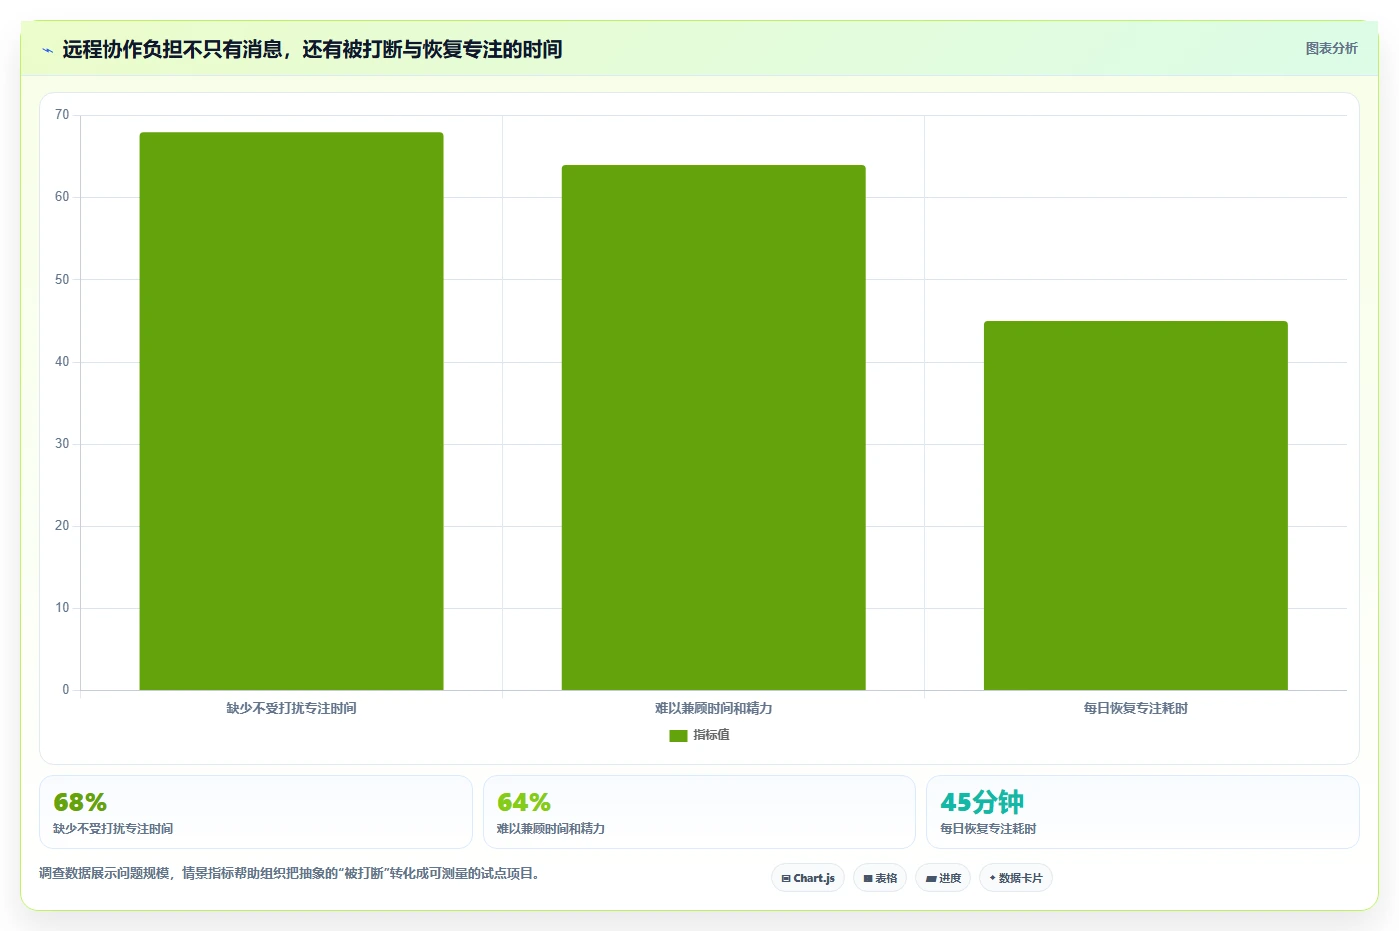The image size is (1399, 931).
Task: Click the 缺少不受打扰专注时间 bar in the chart
Action: (x=291, y=411)
